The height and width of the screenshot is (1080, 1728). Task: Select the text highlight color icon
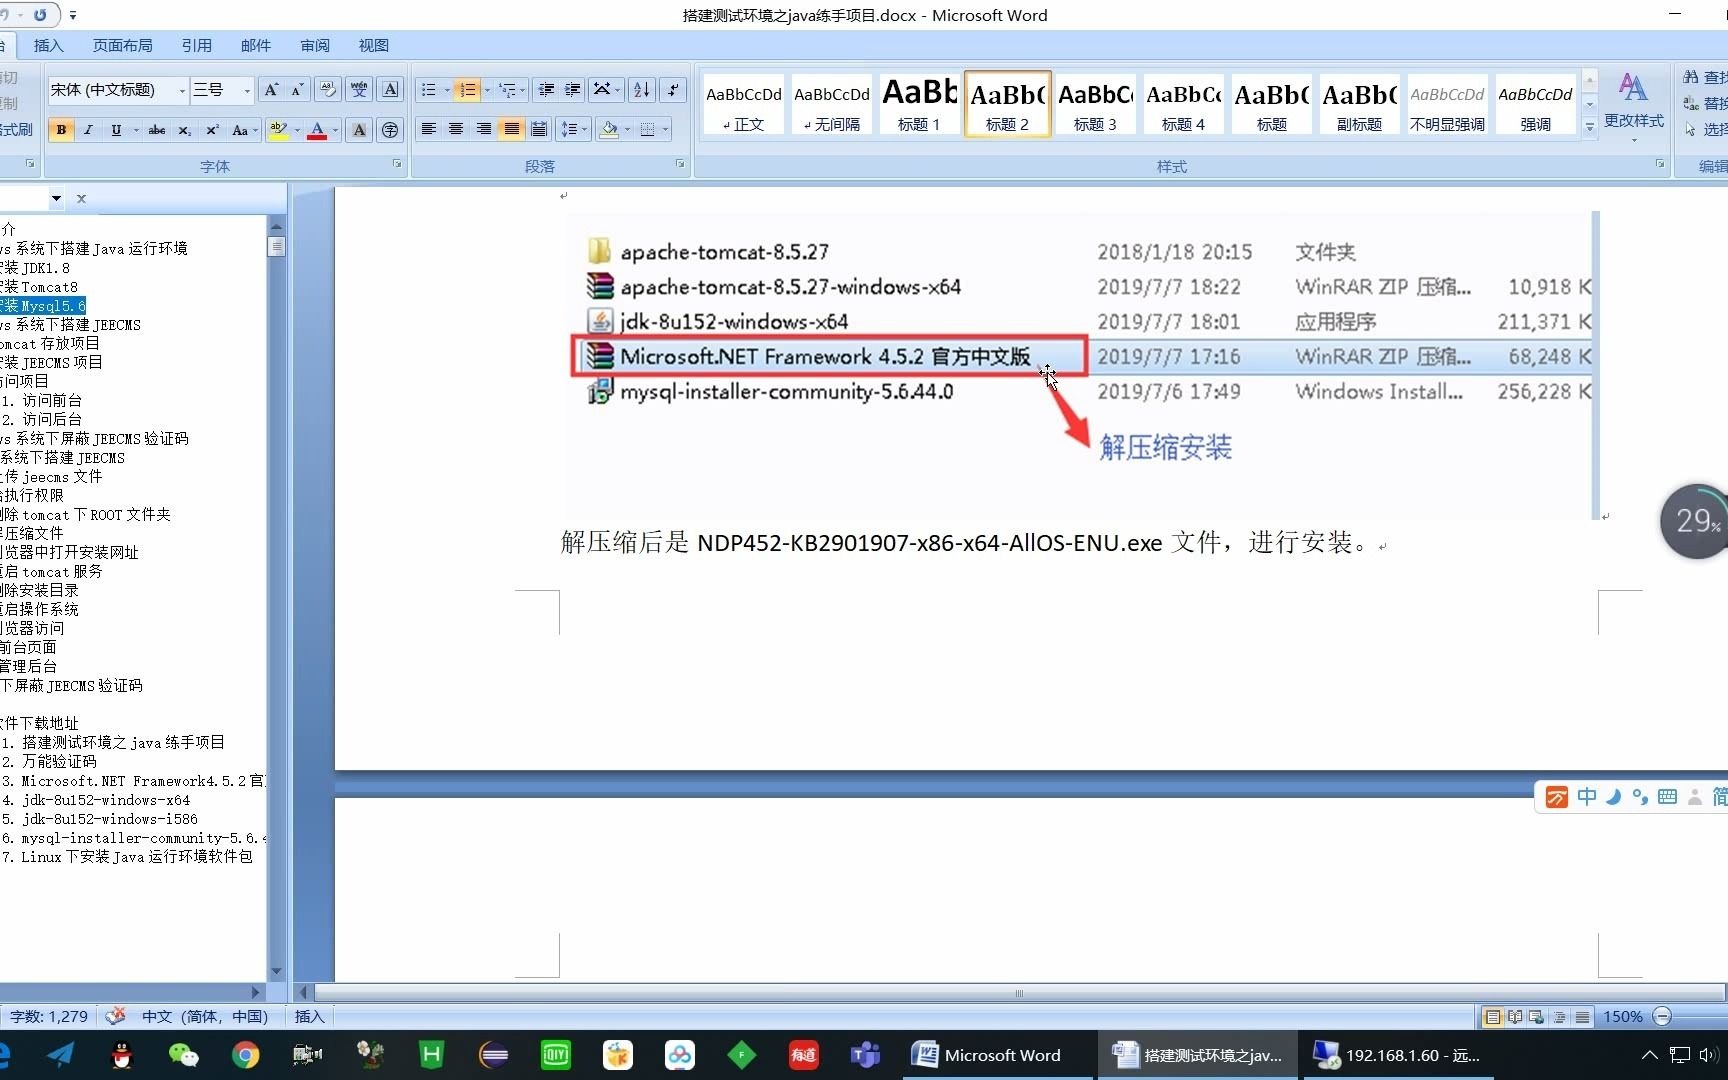coord(278,129)
